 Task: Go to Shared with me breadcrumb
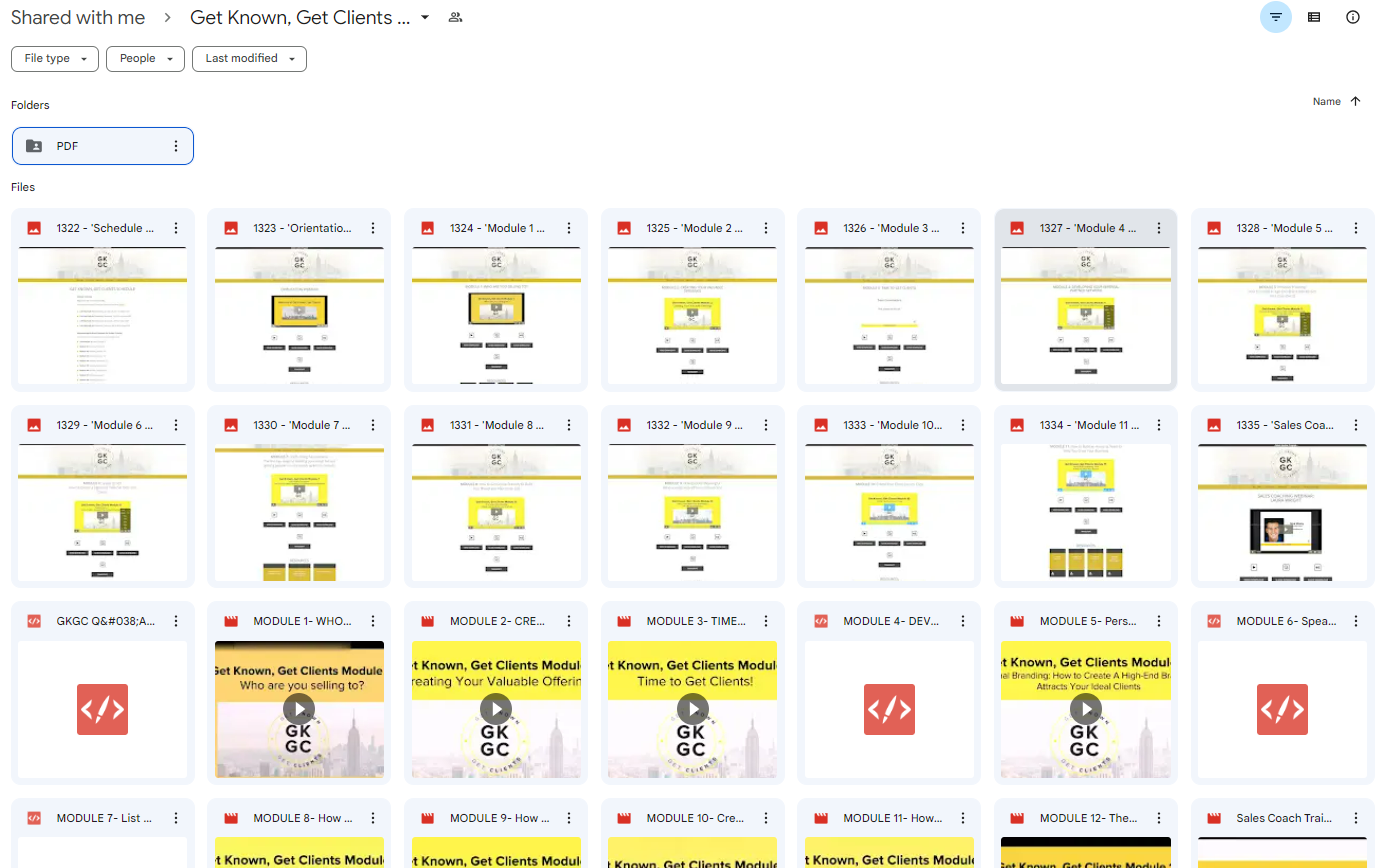point(78,18)
